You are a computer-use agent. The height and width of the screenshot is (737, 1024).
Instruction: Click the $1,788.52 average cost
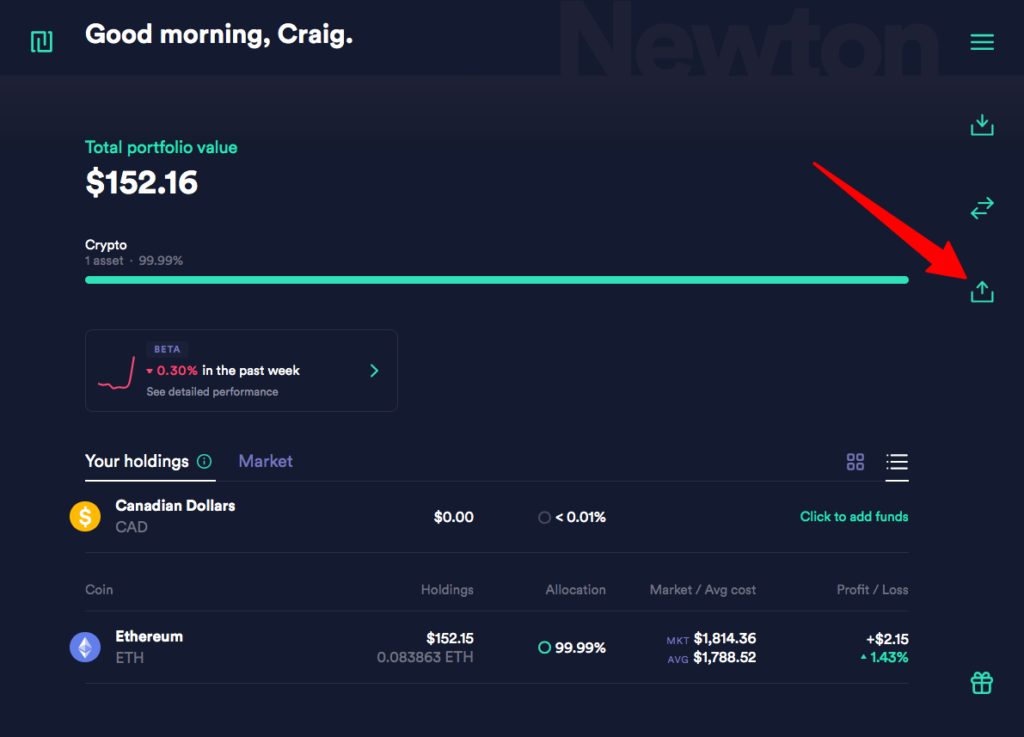[x=725, y=657]
